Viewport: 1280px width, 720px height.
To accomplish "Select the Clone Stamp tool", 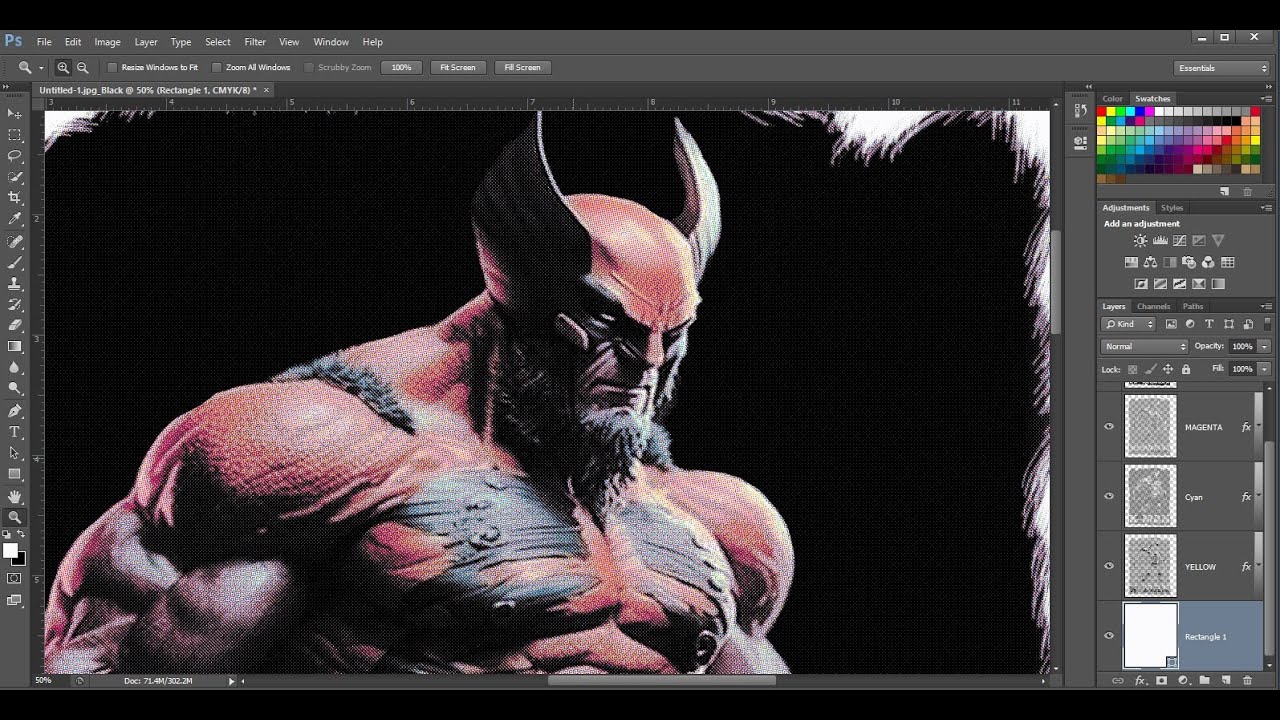I will point(15,284).
